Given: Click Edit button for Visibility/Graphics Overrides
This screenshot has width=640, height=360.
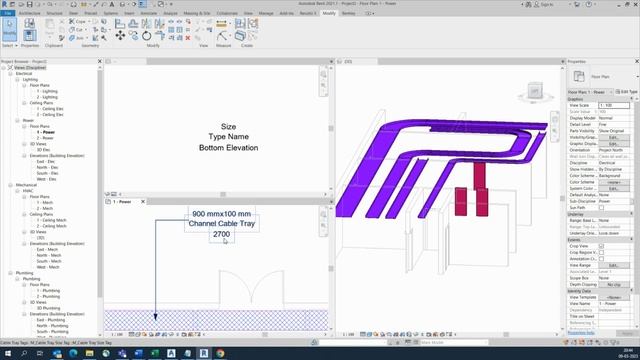Looking at the screenshot, I should pos(613,138).
